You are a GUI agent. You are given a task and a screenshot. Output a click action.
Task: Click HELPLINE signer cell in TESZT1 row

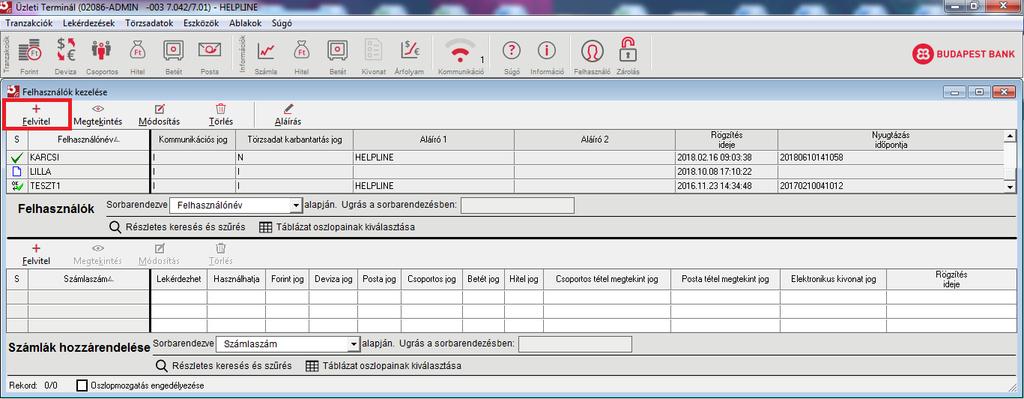[x=434, y=185]
